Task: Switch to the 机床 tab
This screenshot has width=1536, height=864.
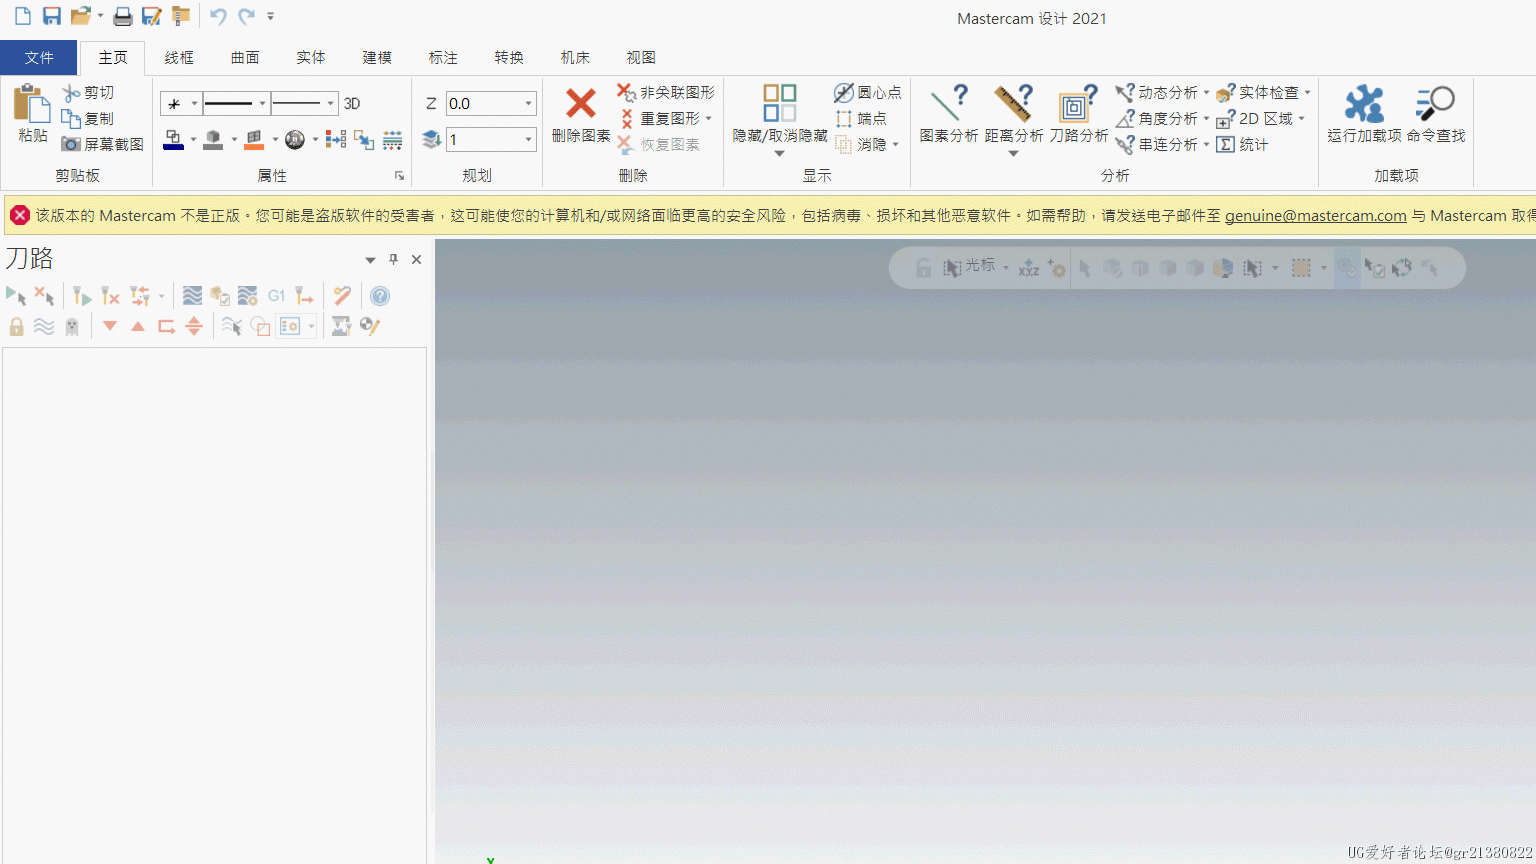Action: point(575,57)
